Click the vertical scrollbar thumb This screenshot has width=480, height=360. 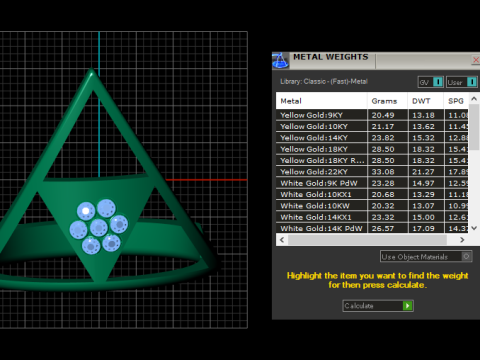tap(474, 127)
